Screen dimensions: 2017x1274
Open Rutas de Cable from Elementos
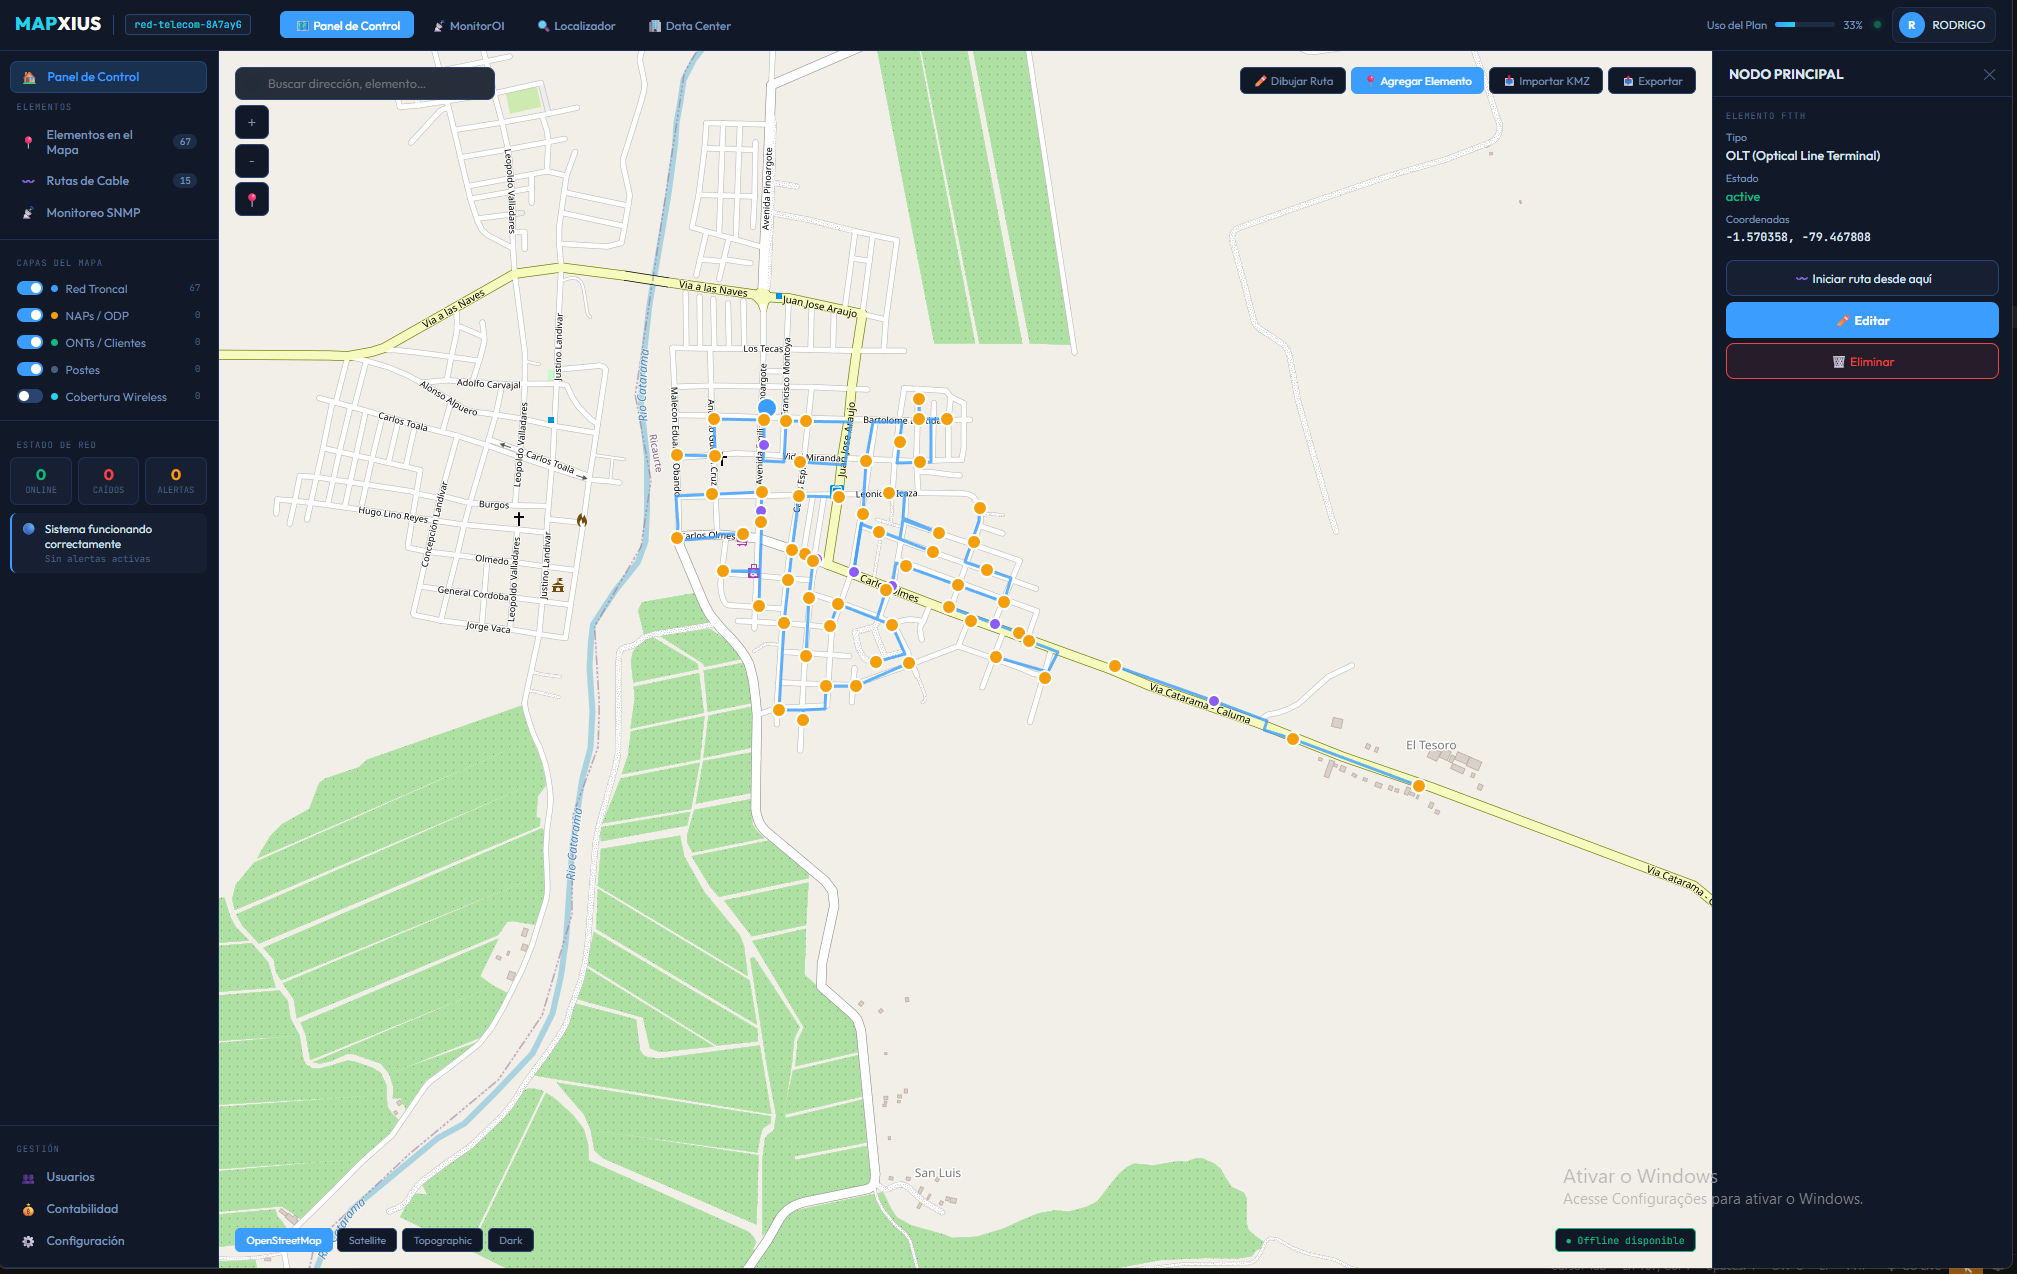coord(89,180)
